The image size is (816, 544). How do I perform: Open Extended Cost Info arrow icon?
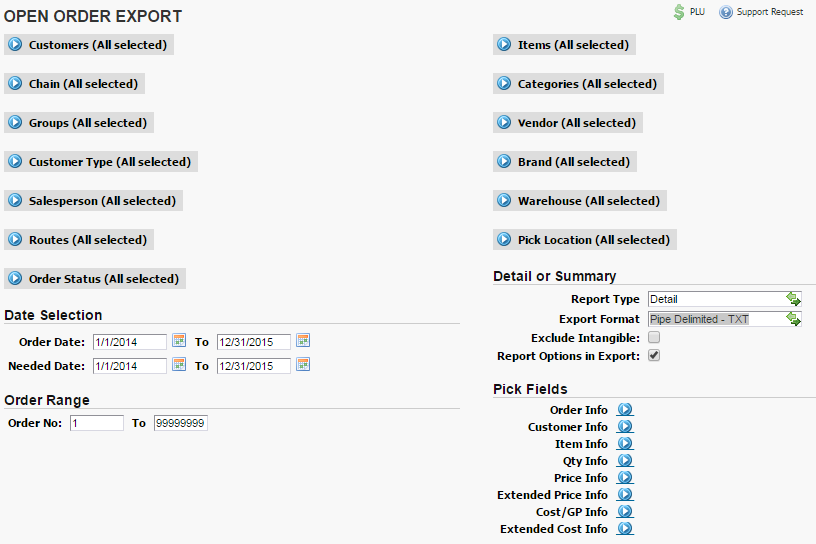tap(624, 528)
